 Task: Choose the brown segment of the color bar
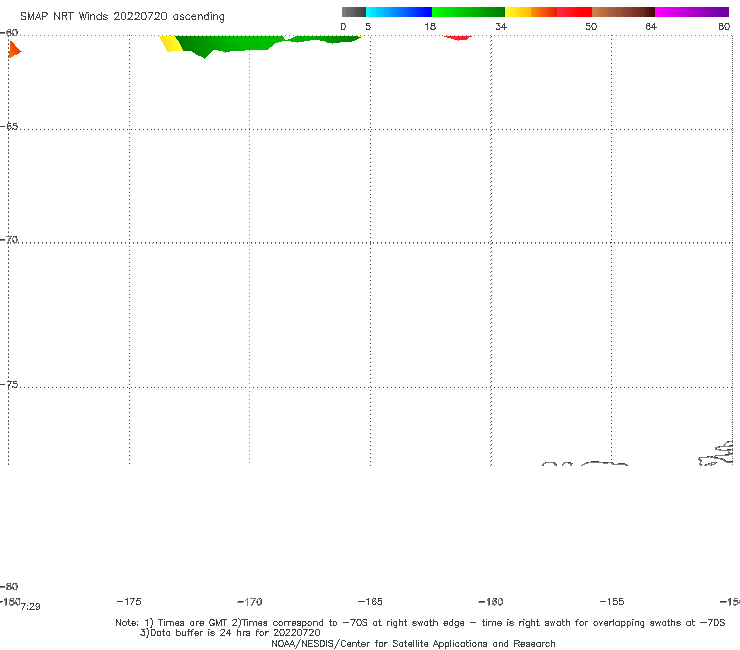click(623, 12)
